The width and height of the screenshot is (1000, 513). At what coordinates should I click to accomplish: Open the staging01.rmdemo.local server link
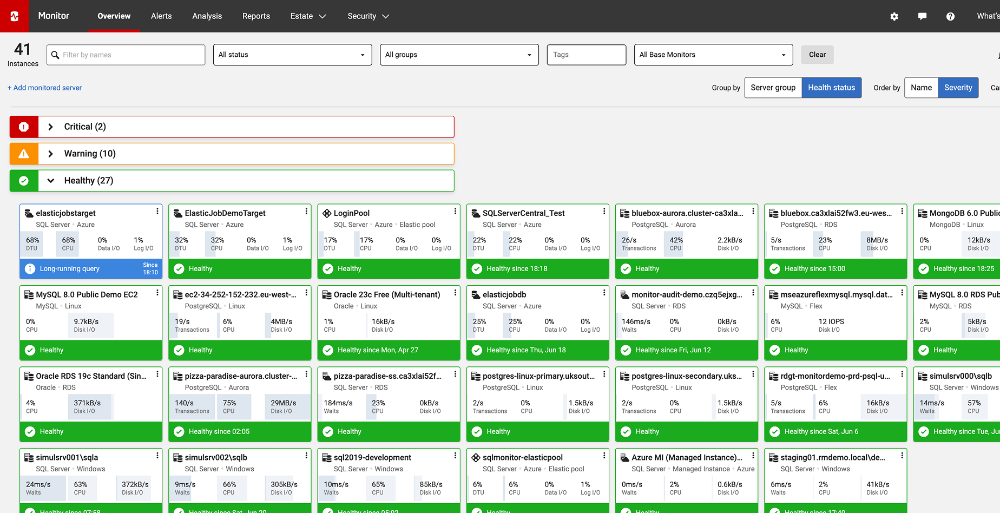[x=832, y=457]
